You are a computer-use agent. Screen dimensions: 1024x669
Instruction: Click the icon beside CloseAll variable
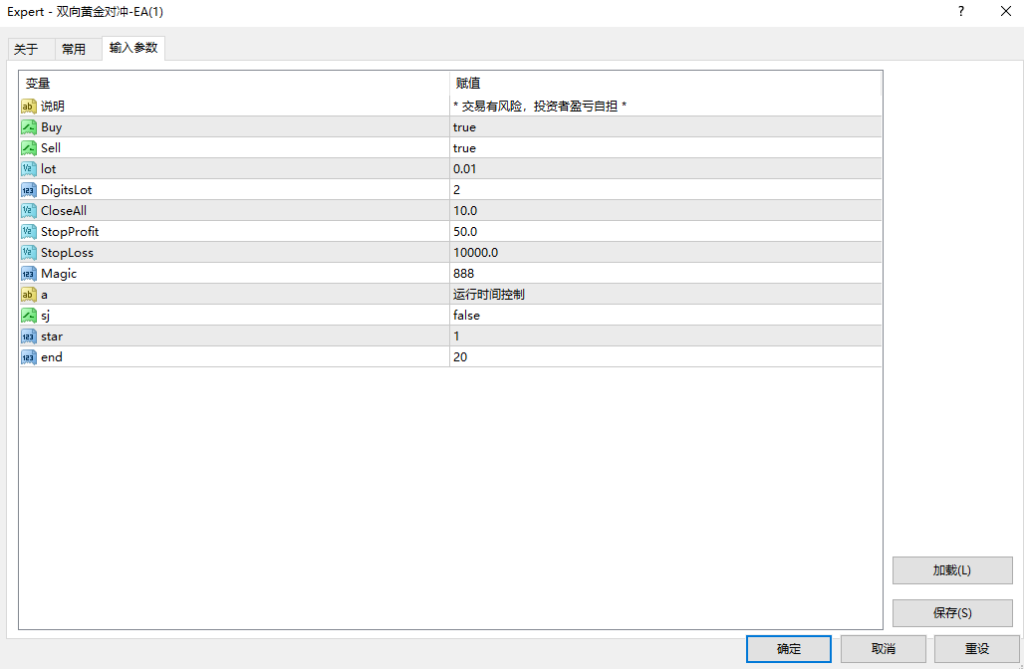point(29,211)
